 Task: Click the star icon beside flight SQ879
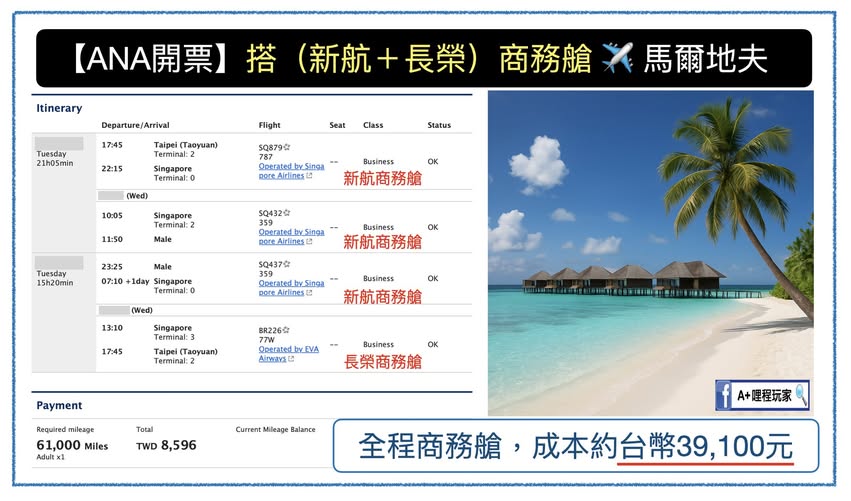(287, 147)
